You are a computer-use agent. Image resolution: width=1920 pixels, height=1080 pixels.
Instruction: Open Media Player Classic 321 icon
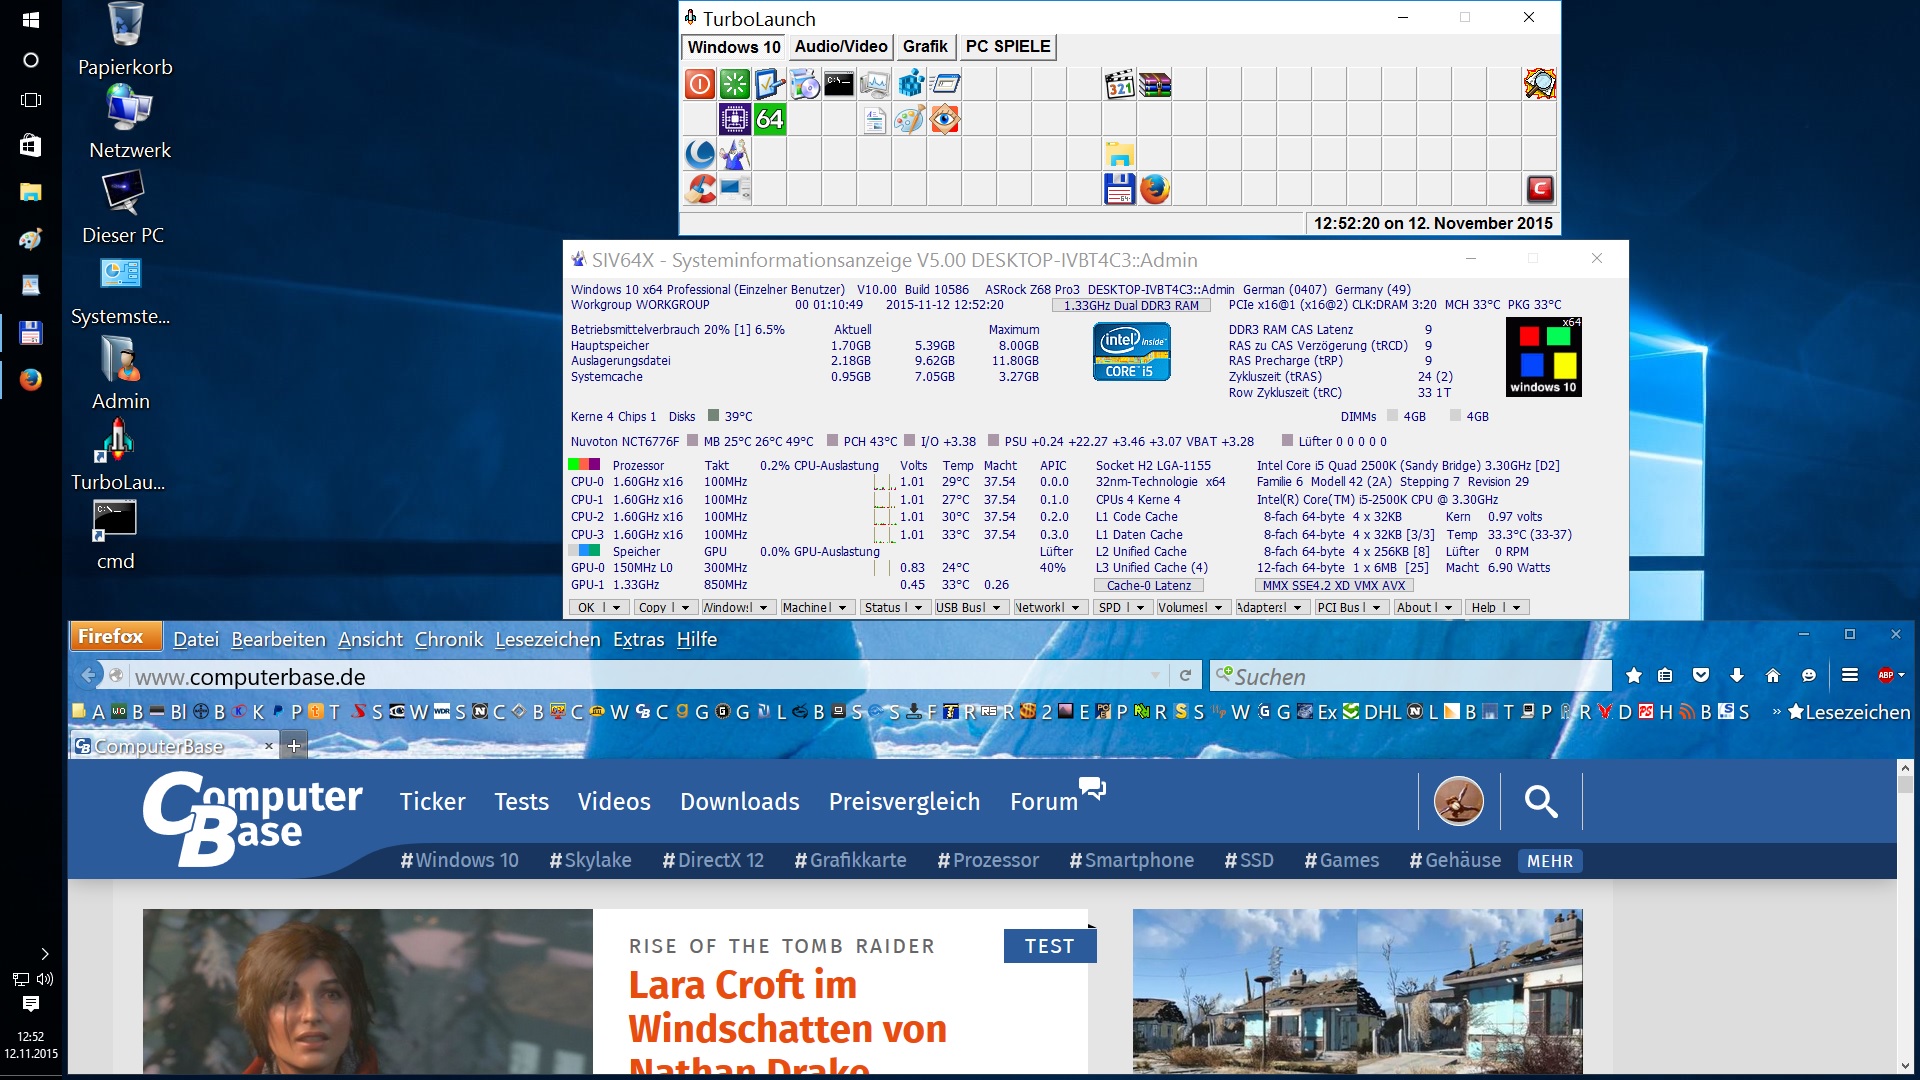[x=1120, y=85]
